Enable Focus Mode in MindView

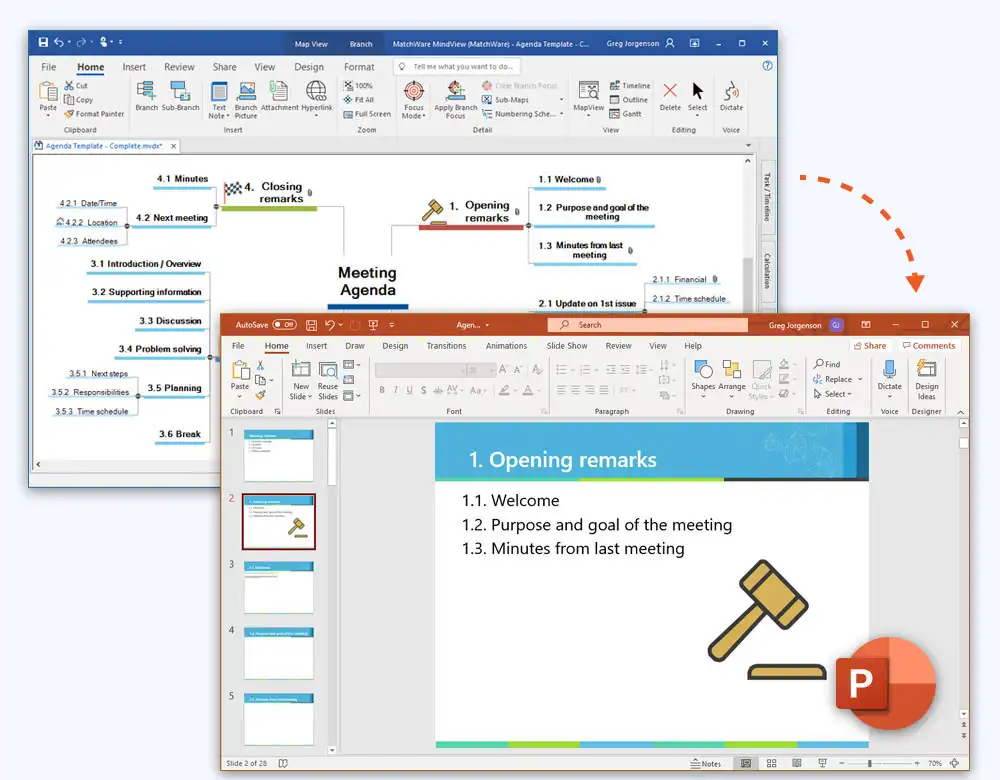pos(414,100)
